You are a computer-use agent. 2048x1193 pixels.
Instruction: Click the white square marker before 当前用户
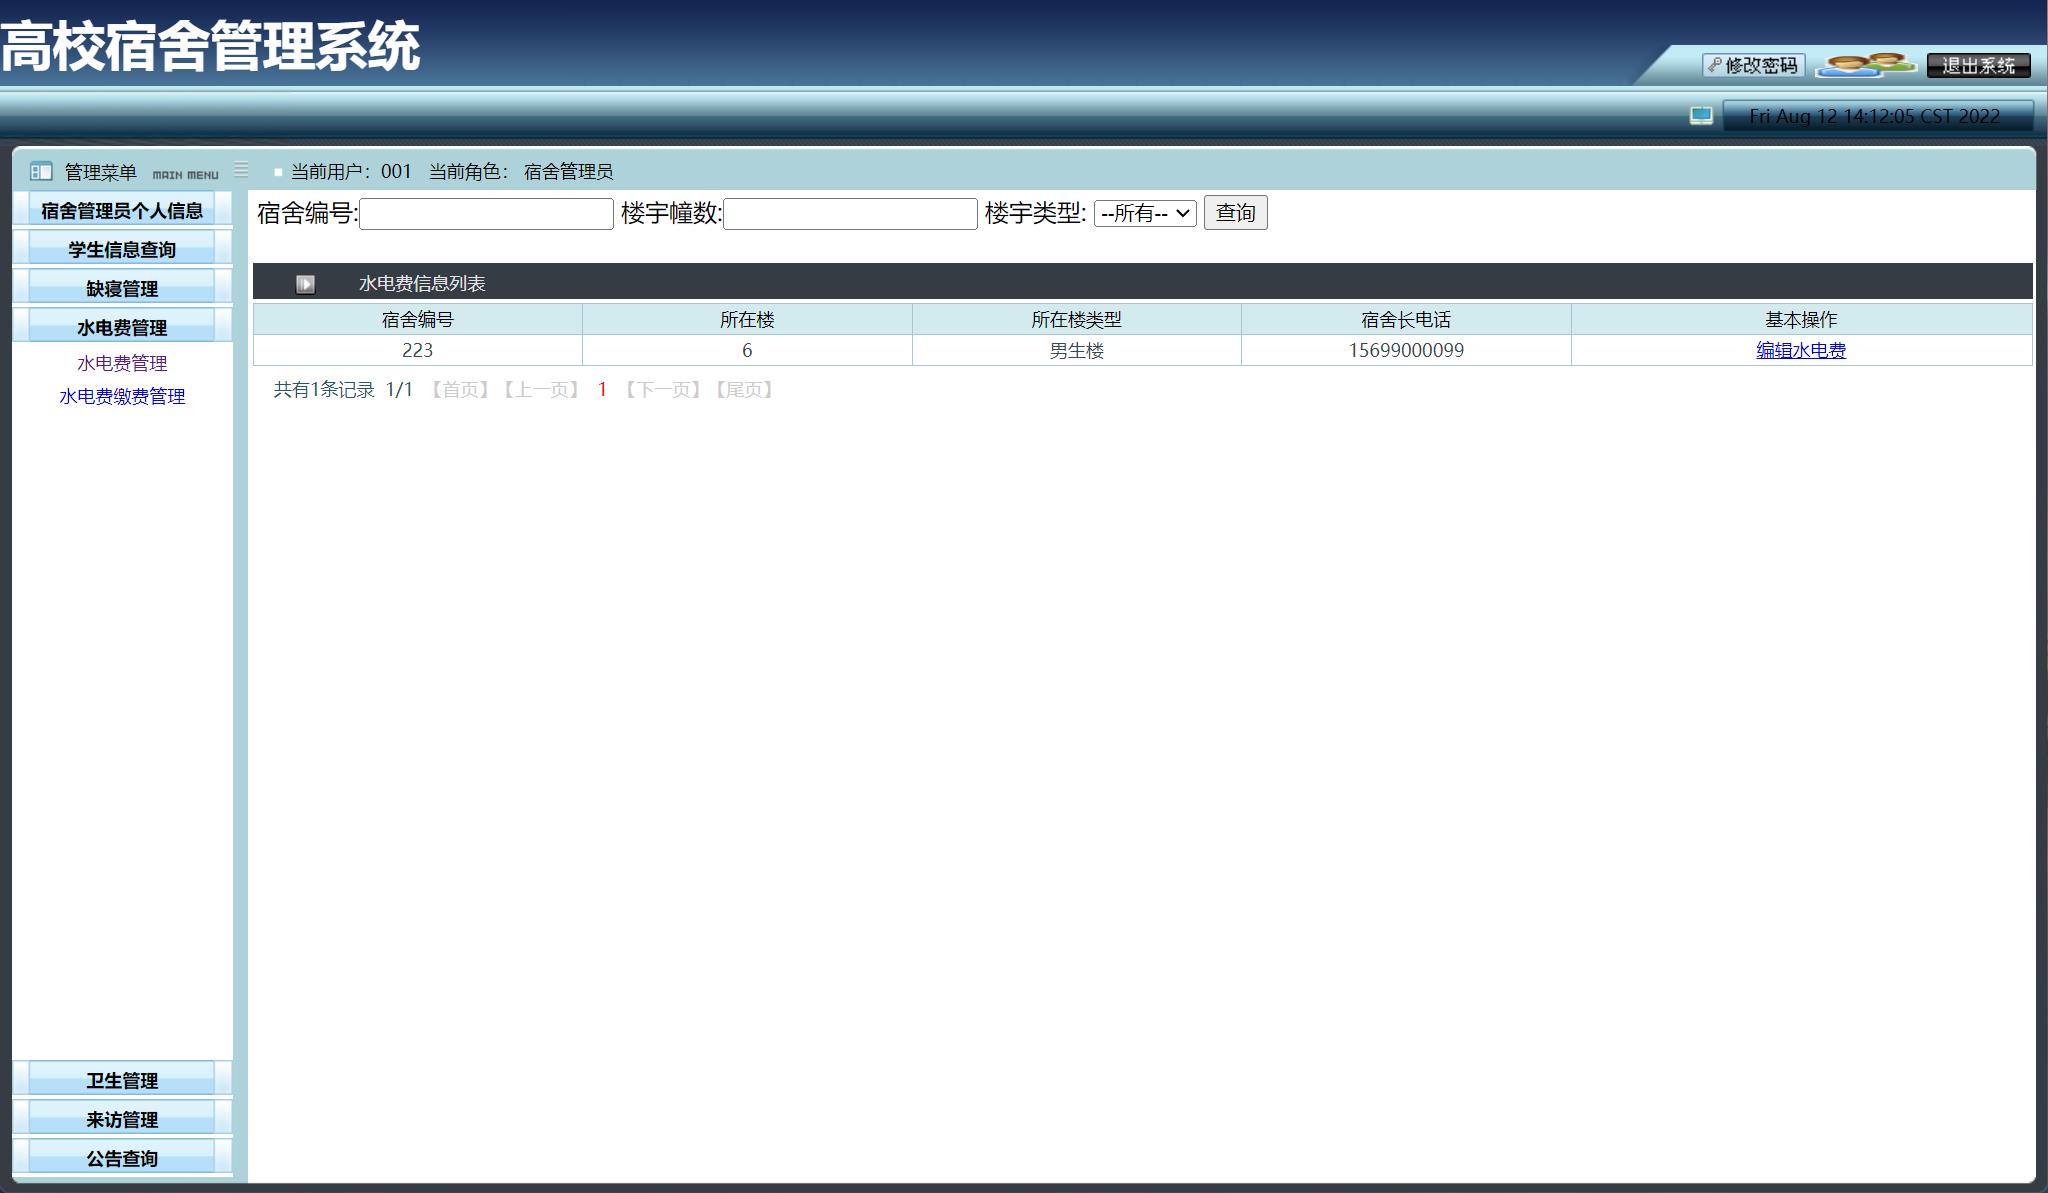277,171
